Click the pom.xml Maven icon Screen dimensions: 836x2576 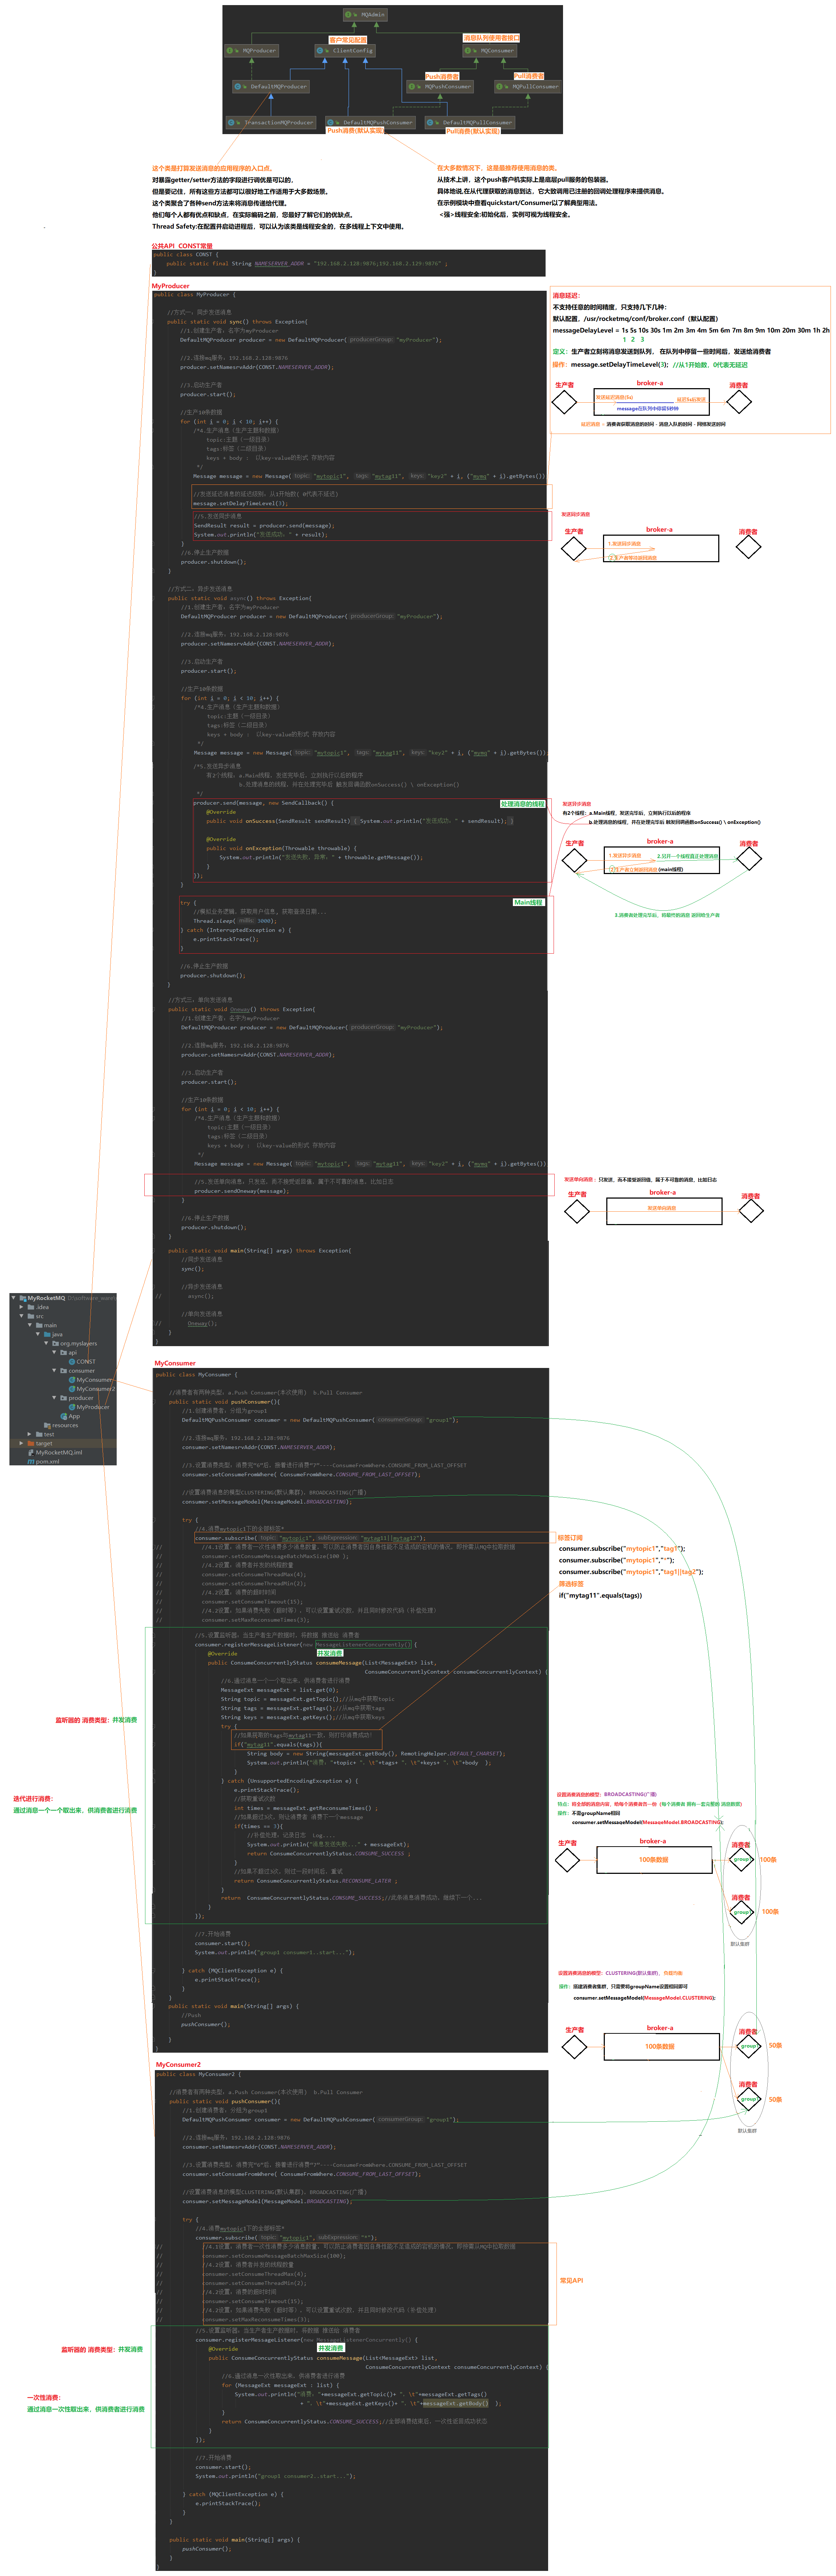click(31, 1462)
